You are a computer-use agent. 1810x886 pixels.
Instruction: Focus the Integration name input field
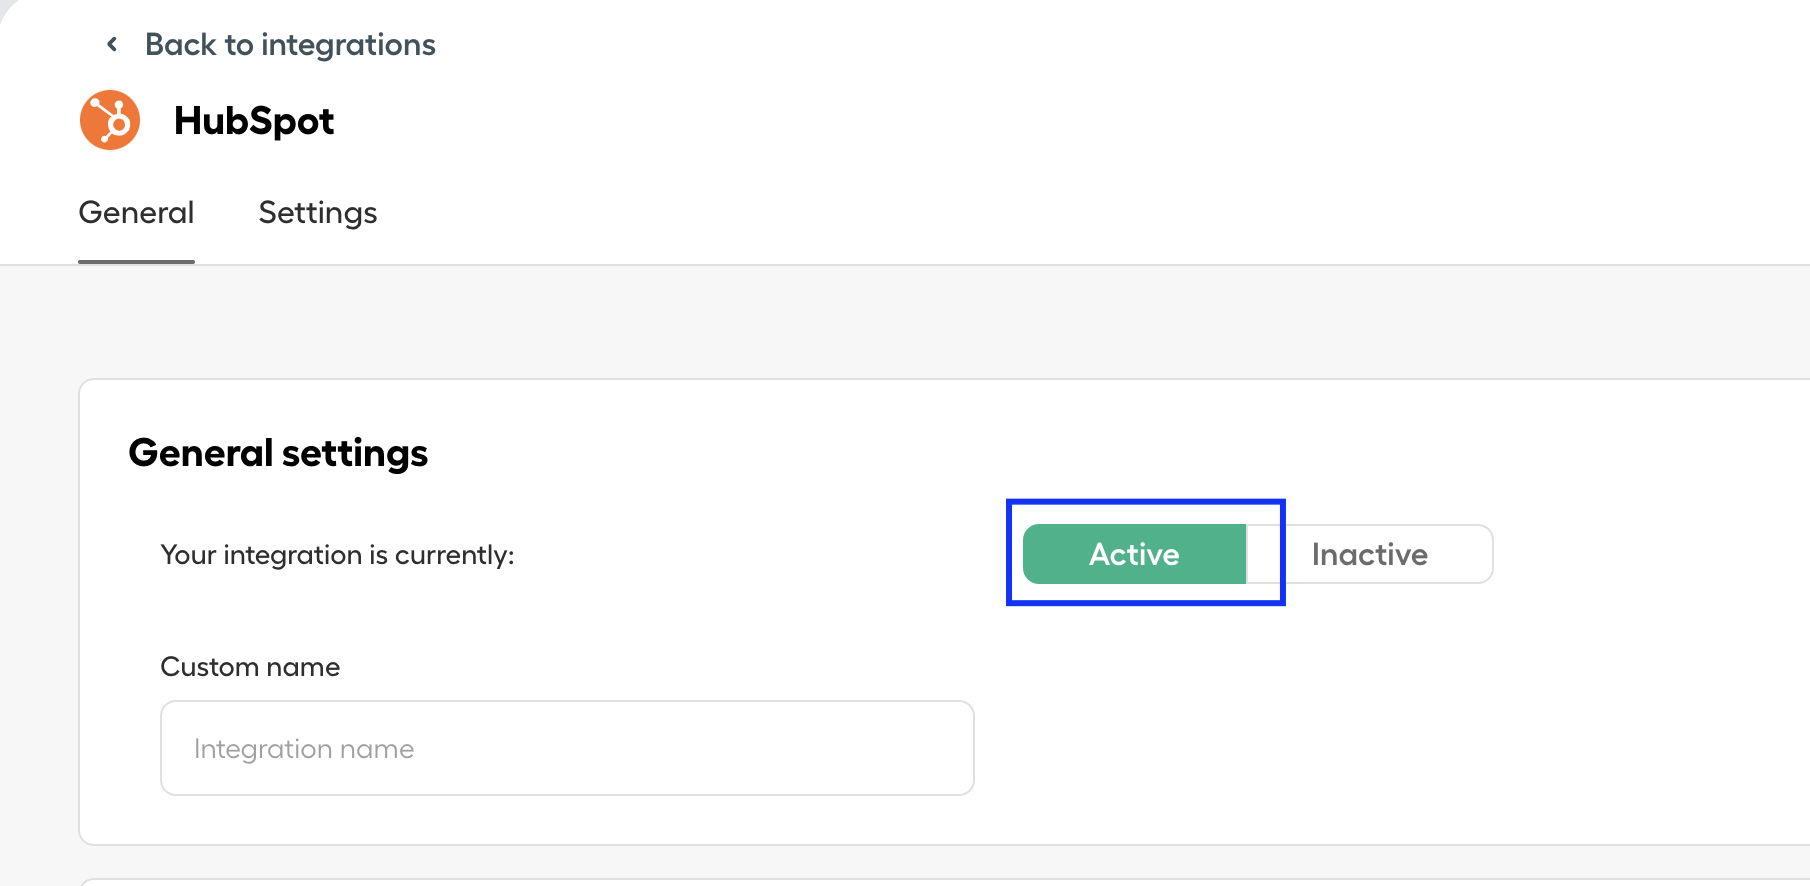[x=567, y=748]
